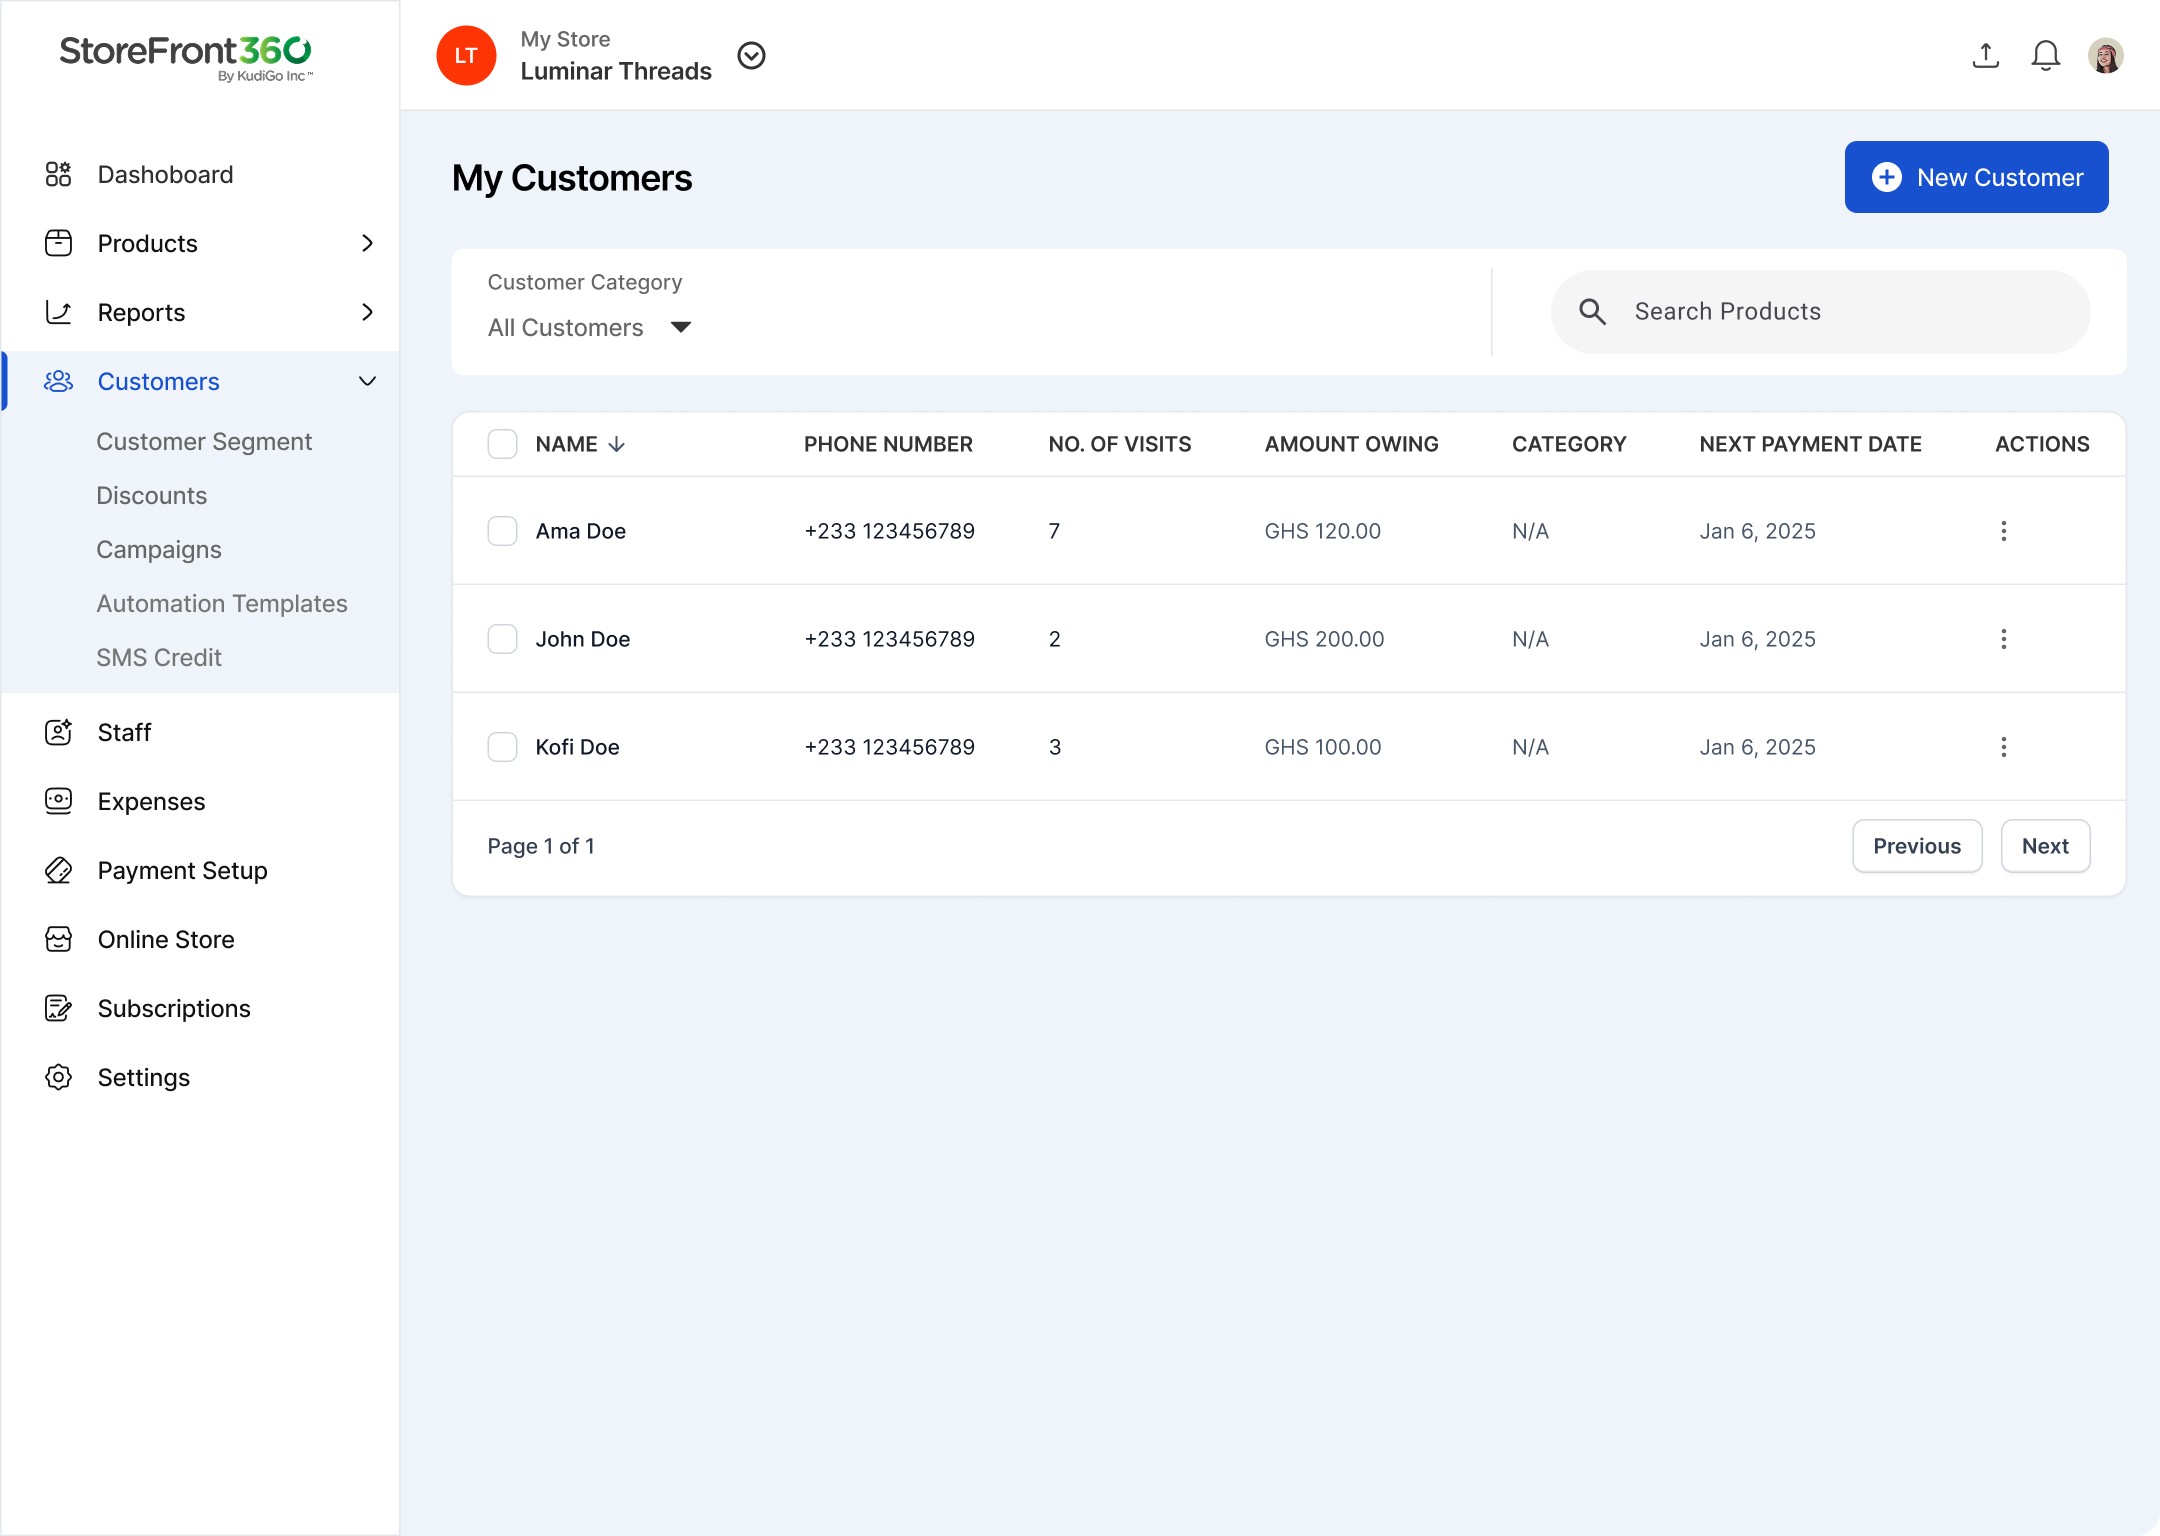This screenshot has width=2160, height=1536.
Task: Click the upload/export icon in header
Action: click(1985, 56)
